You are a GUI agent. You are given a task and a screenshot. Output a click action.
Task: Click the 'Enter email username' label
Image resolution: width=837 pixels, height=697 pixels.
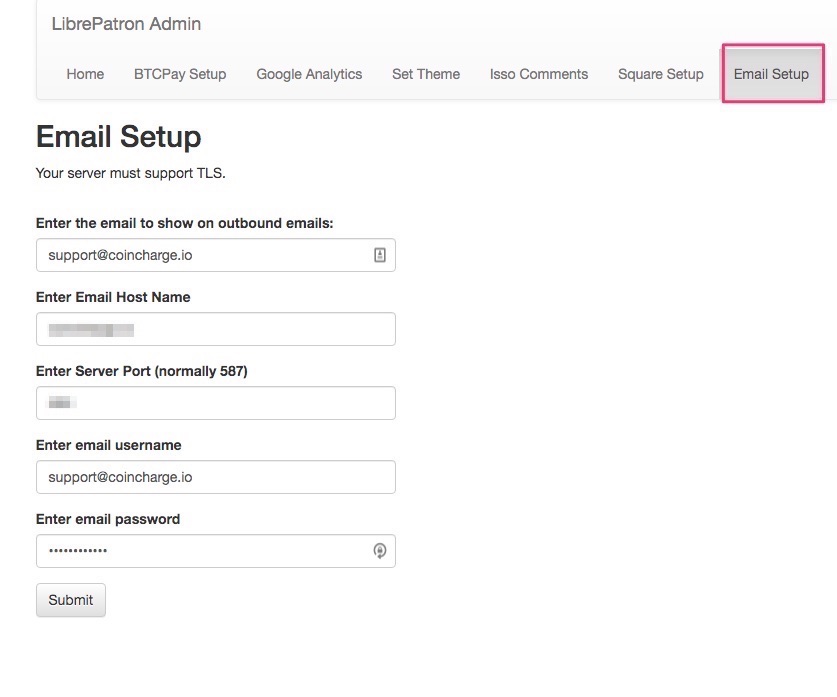coord(108,445)
